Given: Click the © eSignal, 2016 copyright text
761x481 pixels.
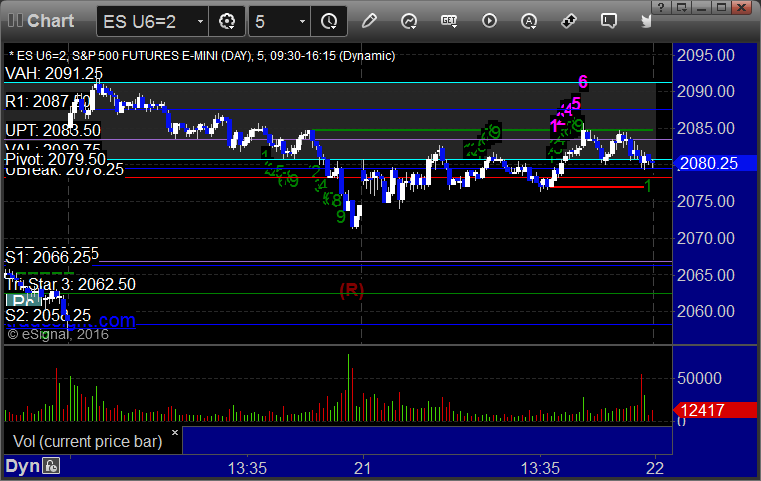Looking at the screenshot, I should tap(58, 334).
